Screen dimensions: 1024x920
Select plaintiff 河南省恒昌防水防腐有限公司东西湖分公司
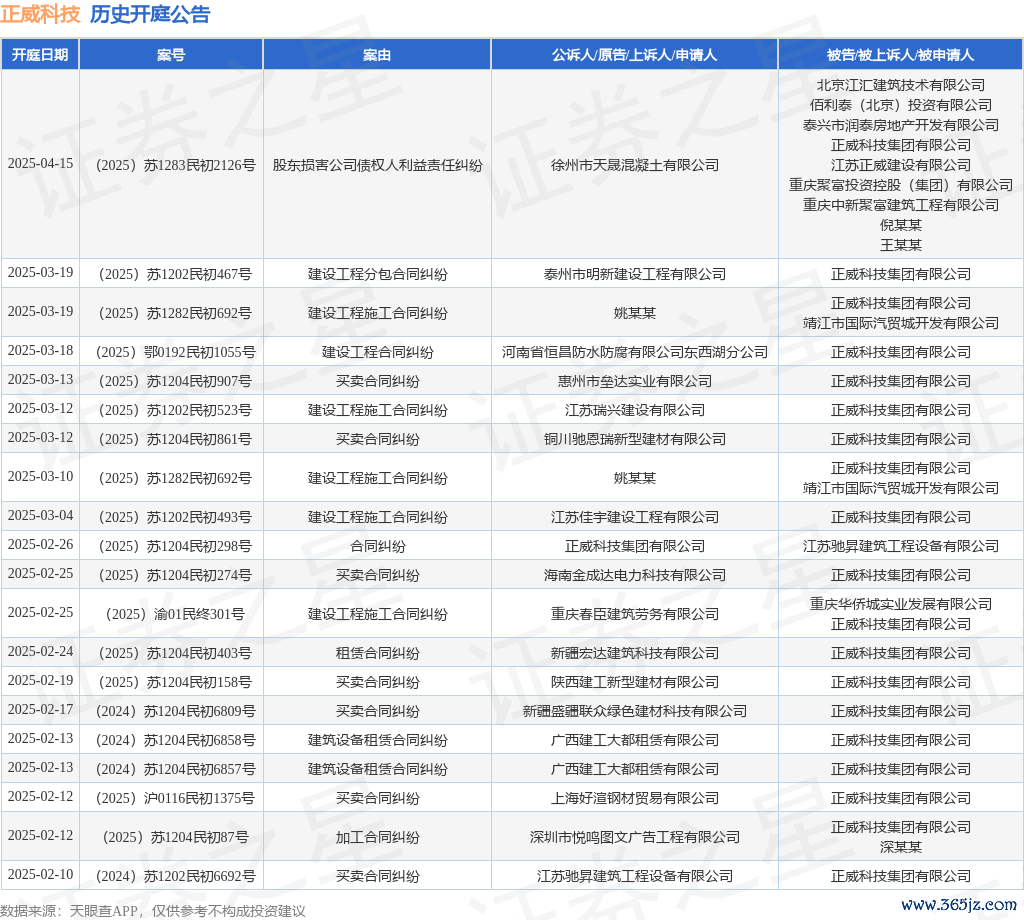point(635,353)
